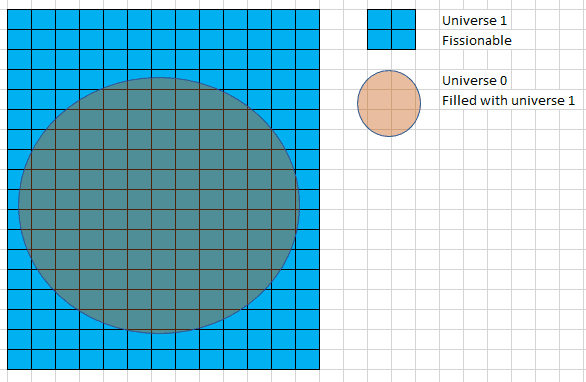The image size is (586, 382).
Task: Select top-left blue cell of the large grid
Action: click(19, 19)
